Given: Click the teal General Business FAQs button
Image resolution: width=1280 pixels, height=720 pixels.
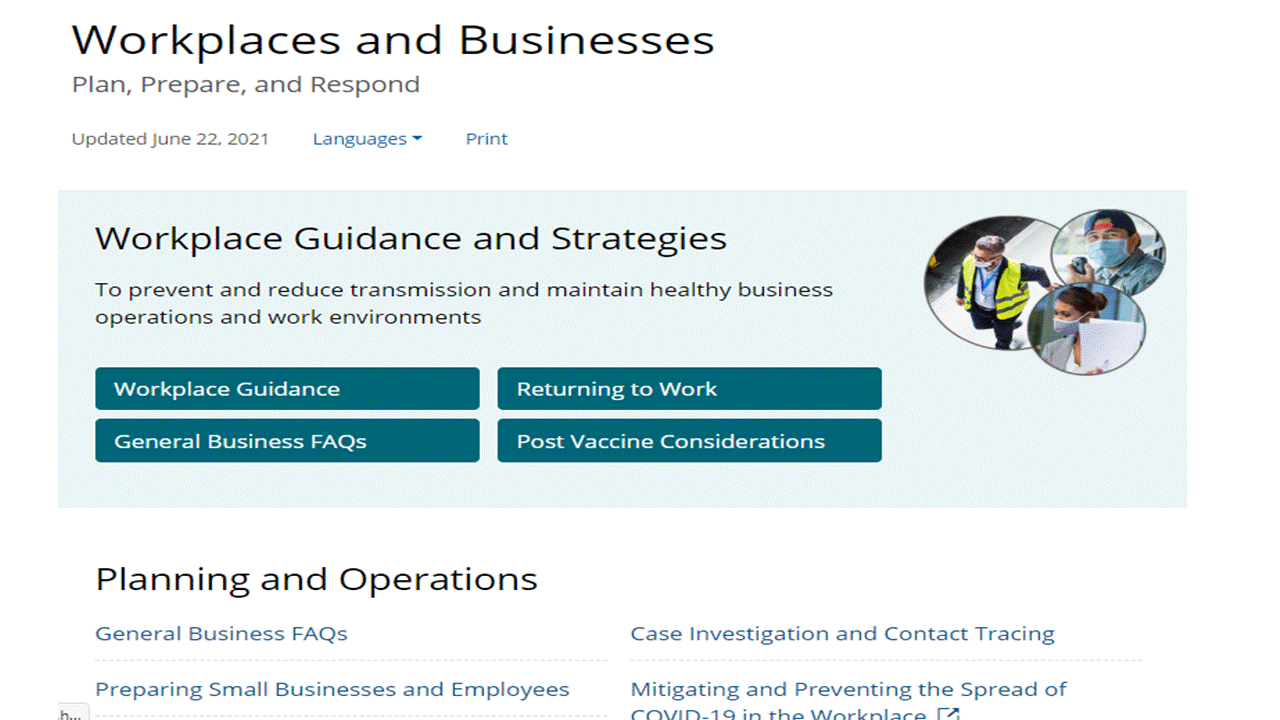Looking at the screenshot, I should [287, 441].
